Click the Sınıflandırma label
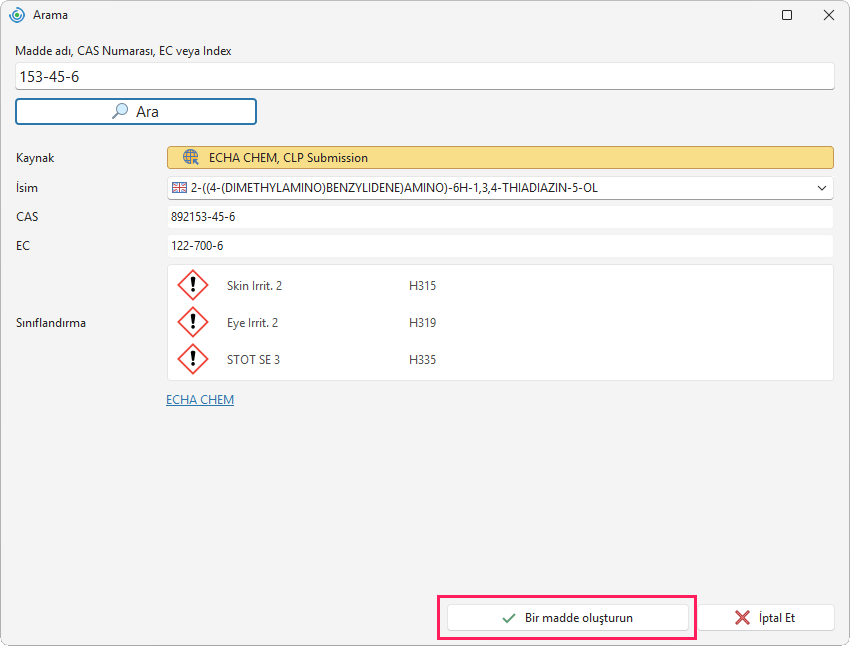850x646 pixels. (x=51, y=323)
